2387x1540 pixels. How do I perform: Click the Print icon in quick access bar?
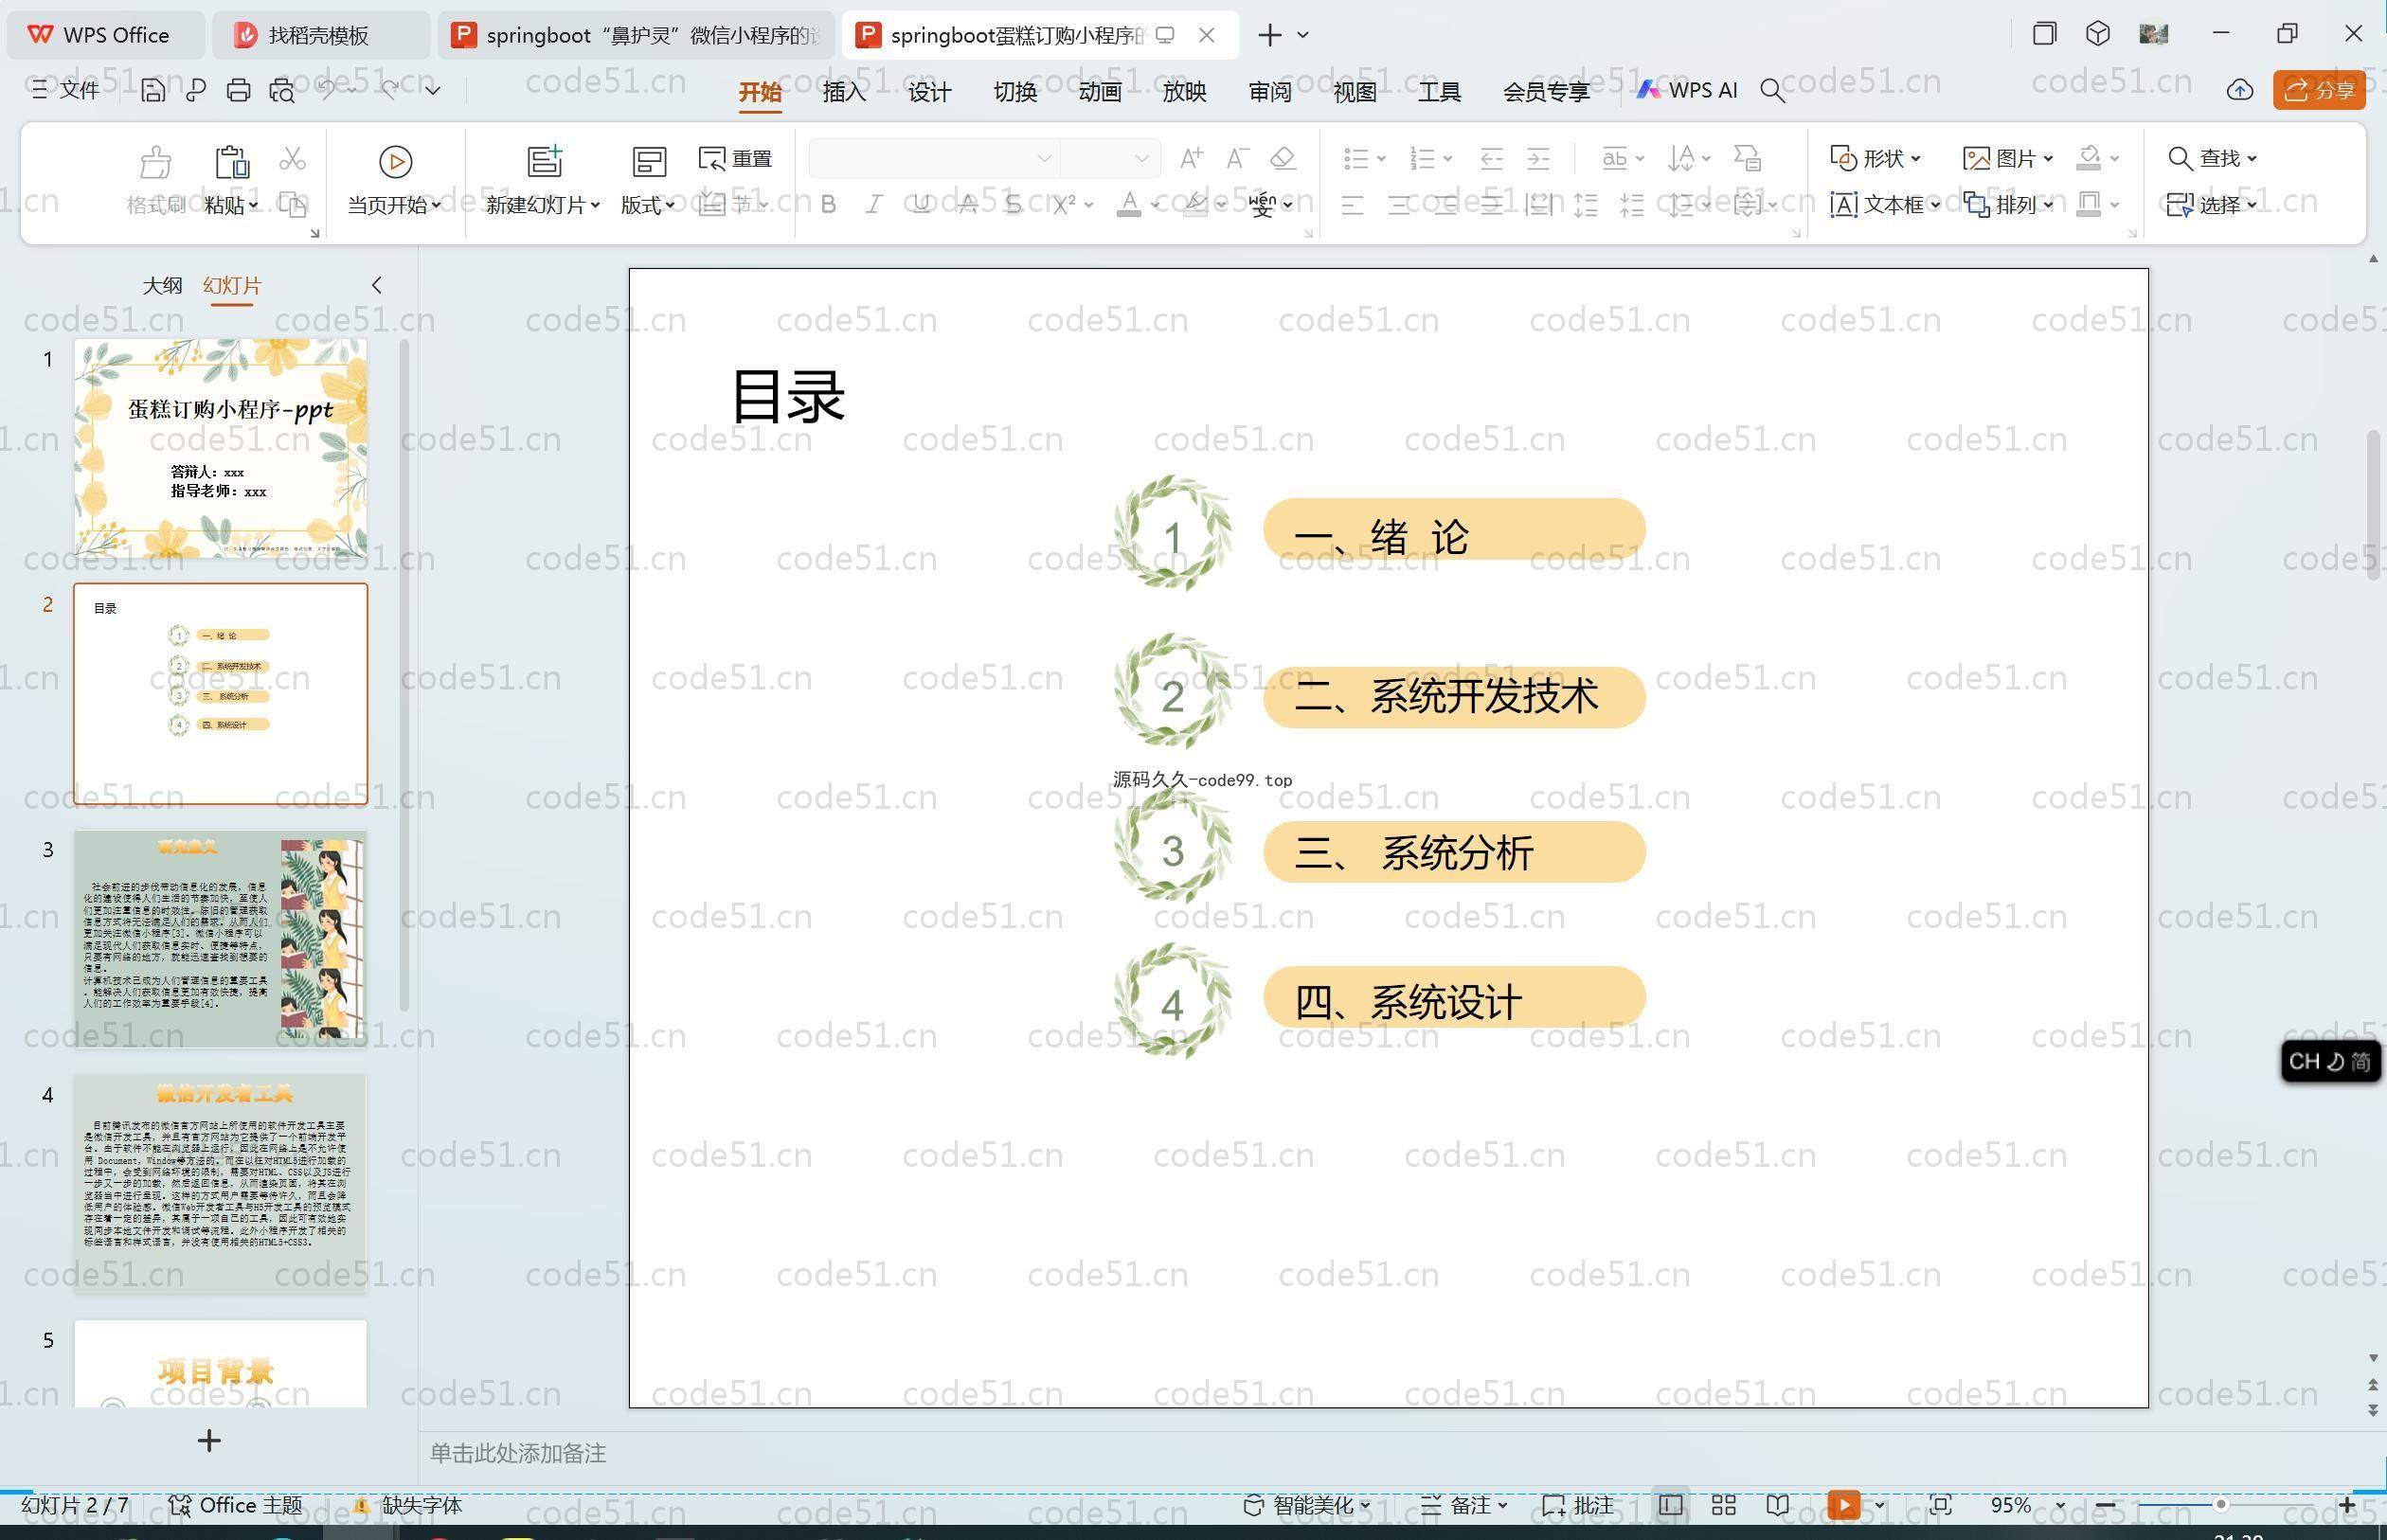click(238, 91)
